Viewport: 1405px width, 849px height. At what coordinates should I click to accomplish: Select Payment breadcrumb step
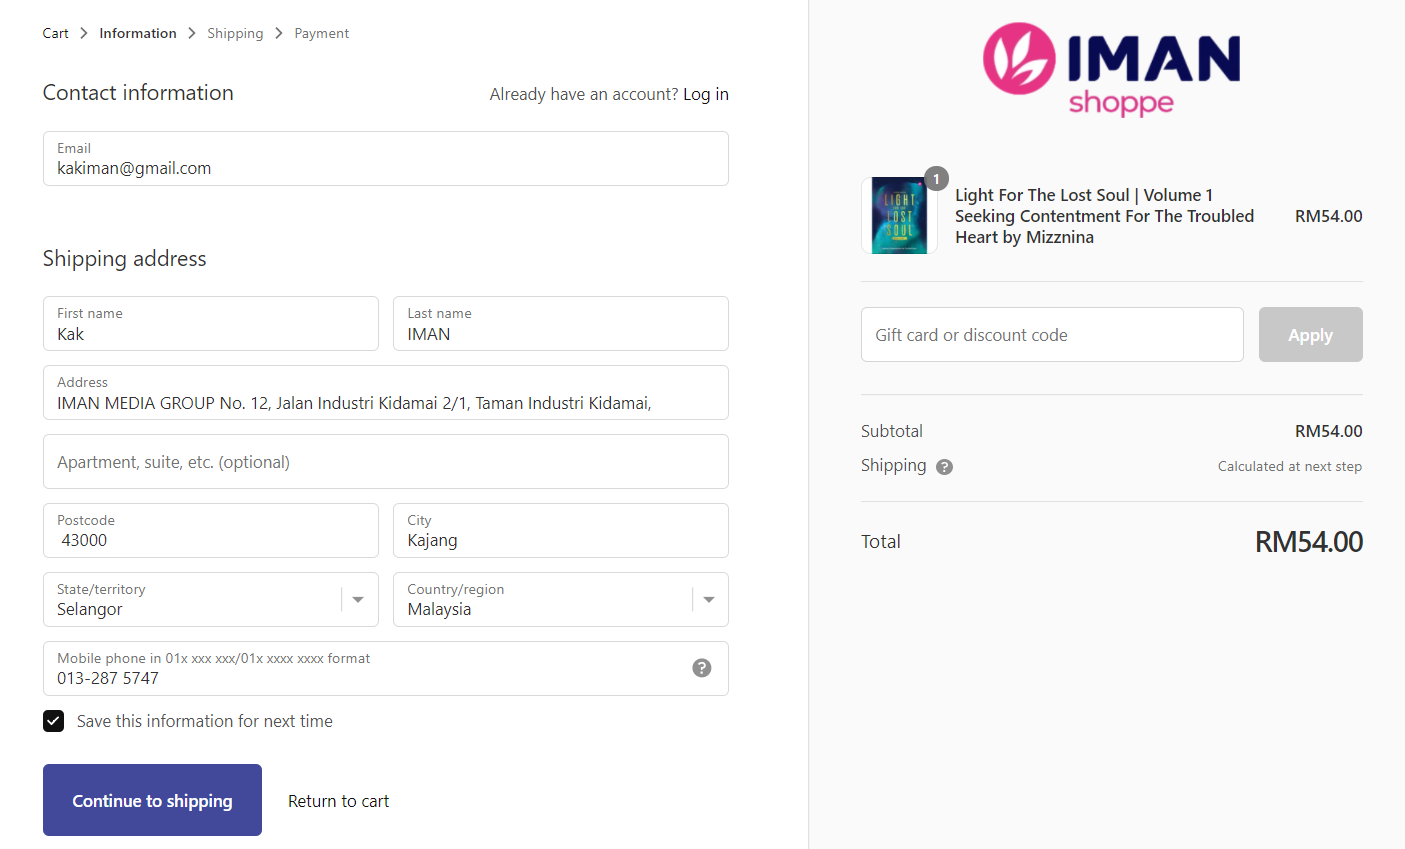[x=322, y=33]
